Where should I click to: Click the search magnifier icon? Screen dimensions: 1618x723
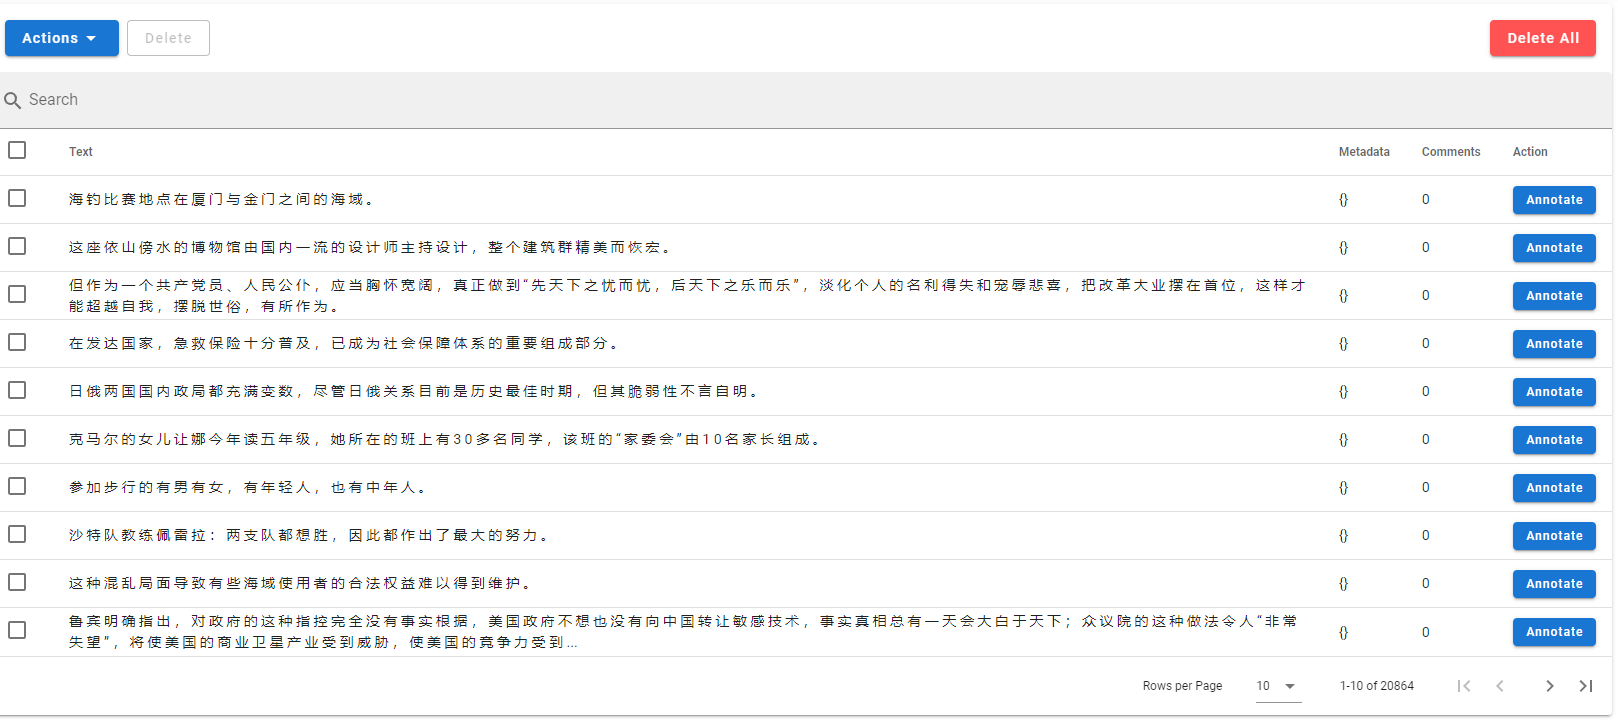13,101
